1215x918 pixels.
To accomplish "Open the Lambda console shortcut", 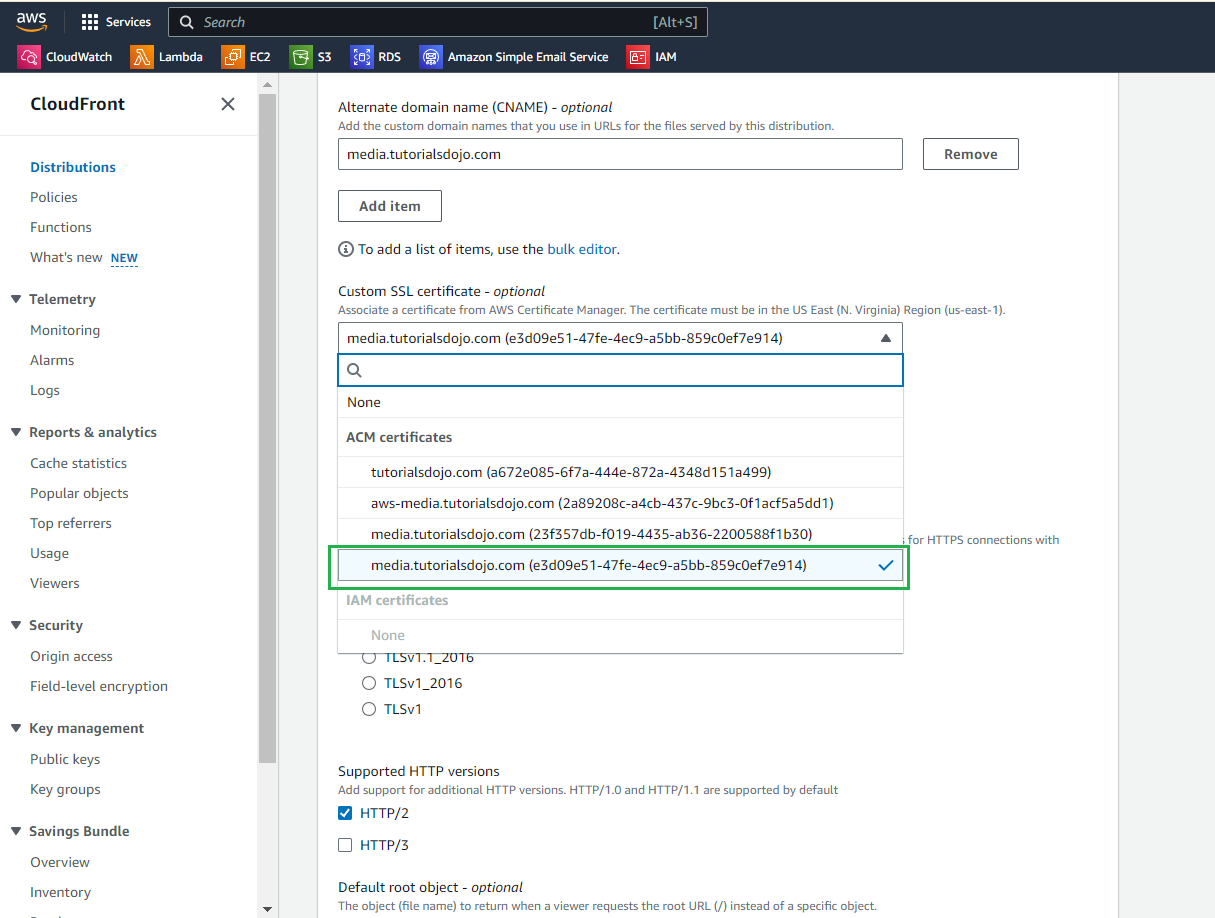I will 166,57.
